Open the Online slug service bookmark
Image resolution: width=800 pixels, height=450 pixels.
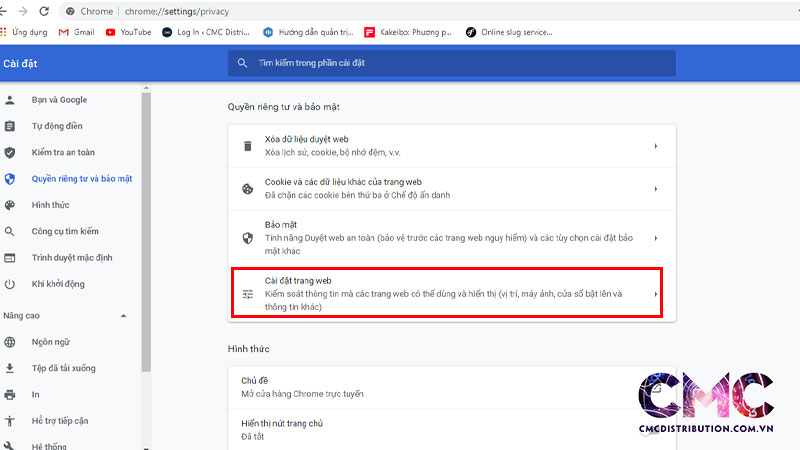click(x=509, y=32)
